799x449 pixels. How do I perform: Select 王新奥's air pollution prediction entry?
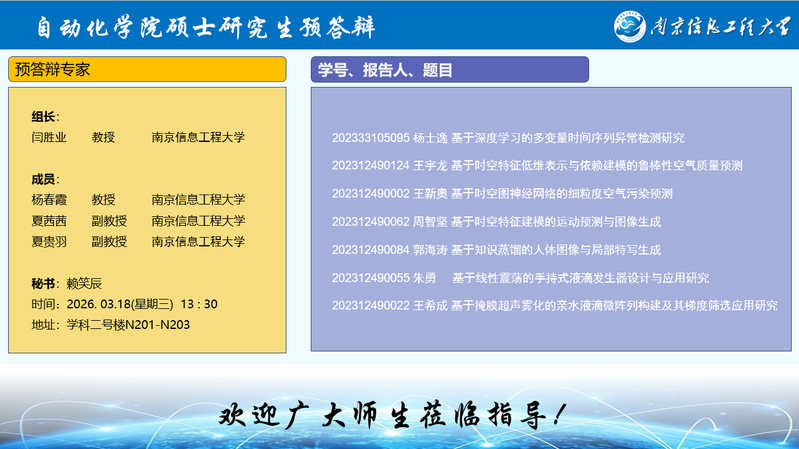tap(501, 194)
